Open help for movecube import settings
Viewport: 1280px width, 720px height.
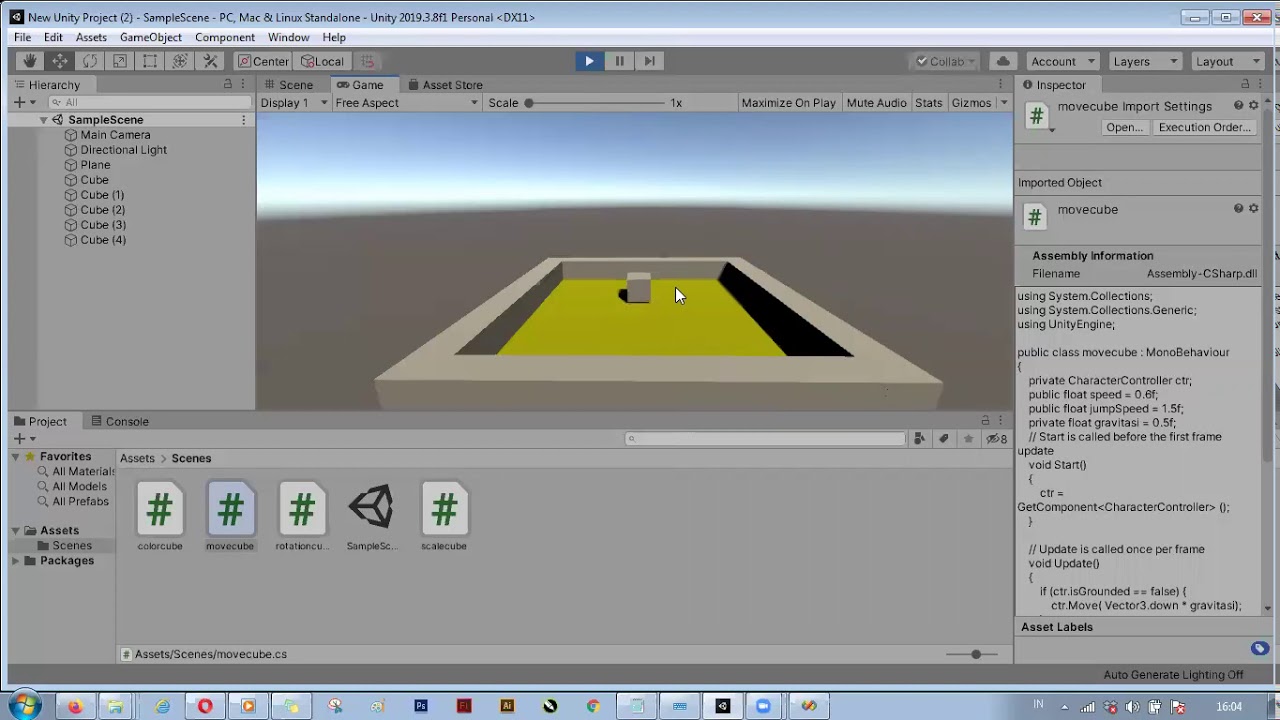click(x=1238, y=105)
